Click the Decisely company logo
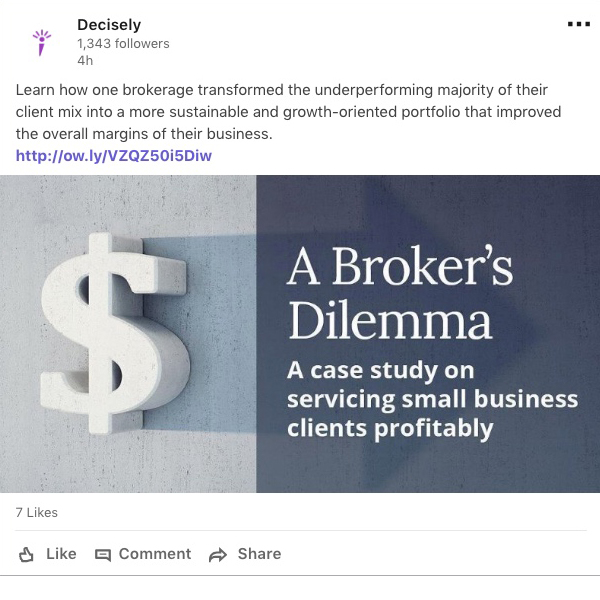 41,41
